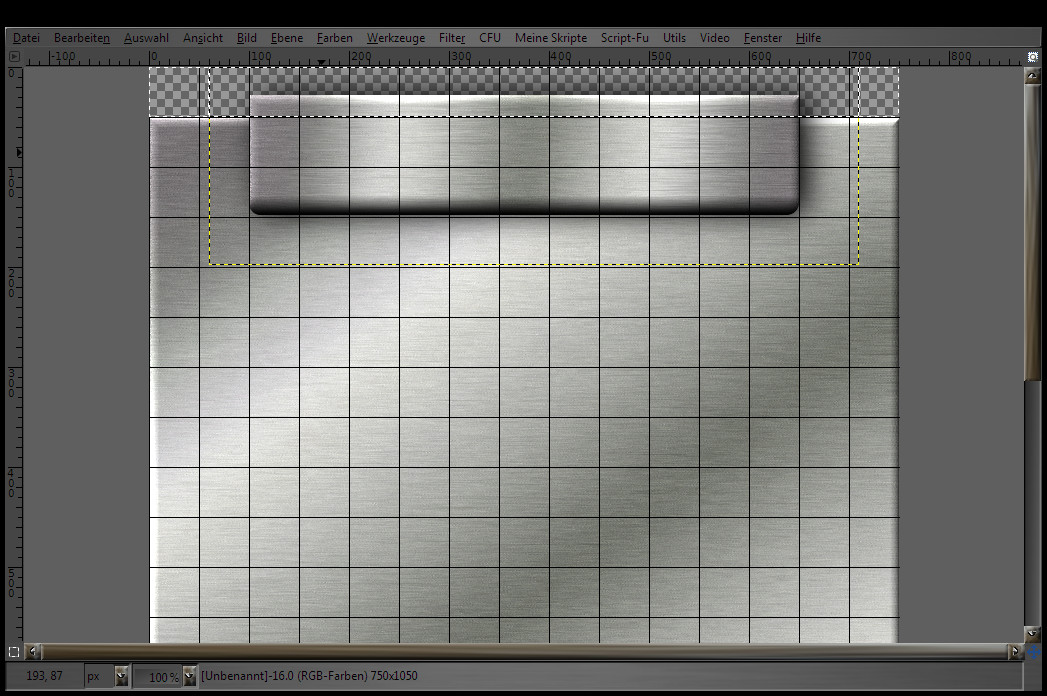Toggle the Quick Mask button
This screenshot has height=696, width=1047.
[14, 652]
